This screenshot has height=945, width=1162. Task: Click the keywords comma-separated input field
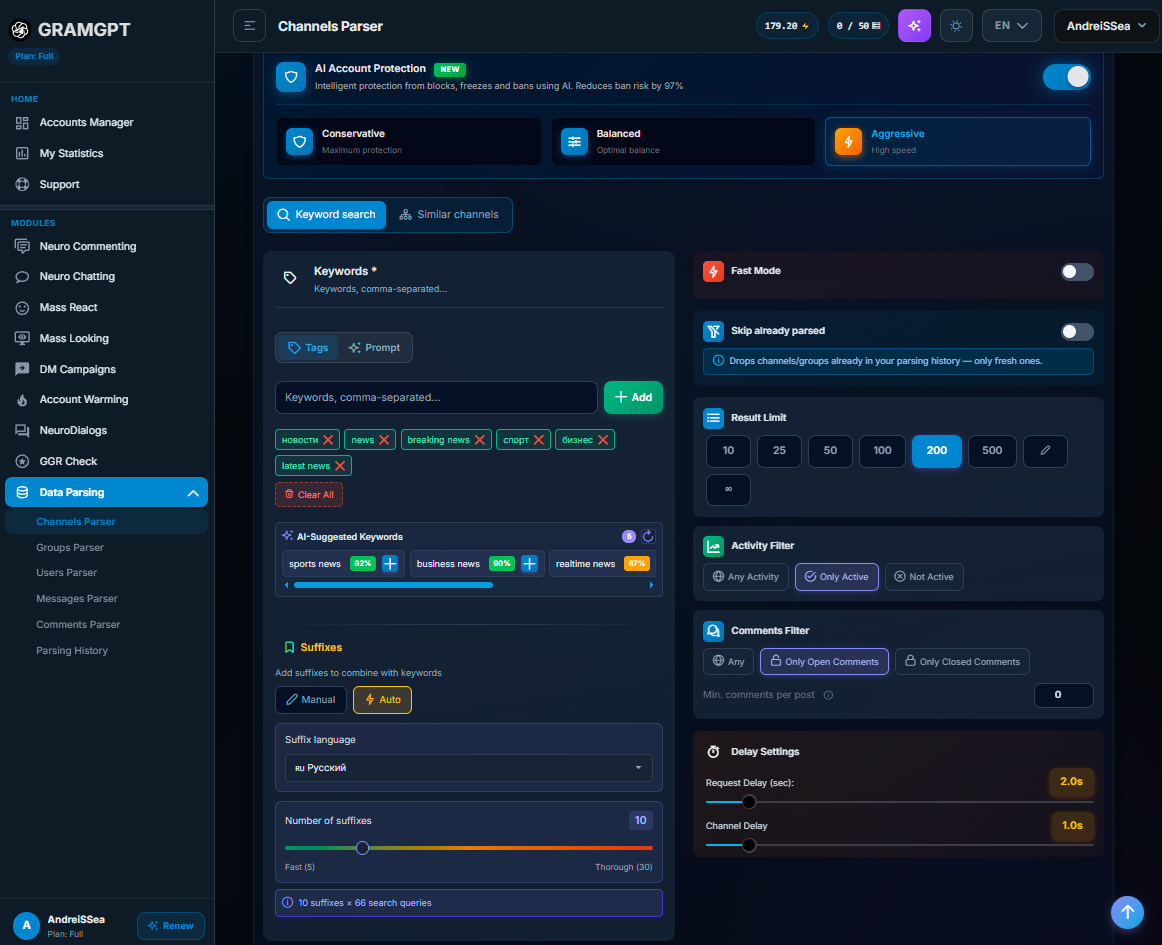(436, 397)
